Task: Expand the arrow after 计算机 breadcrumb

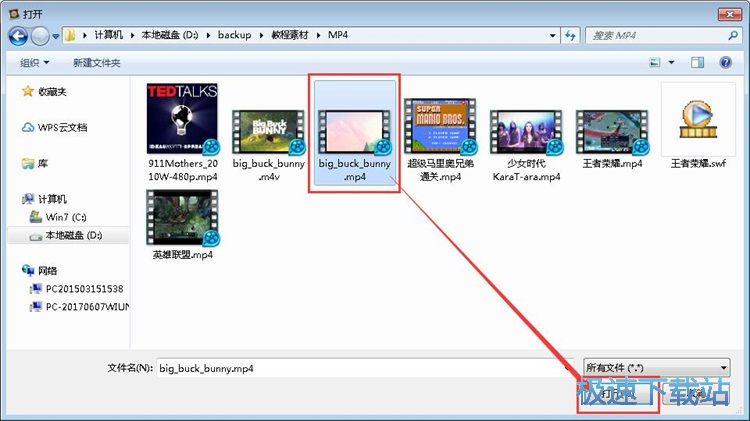Action: (x=132, y=35)
